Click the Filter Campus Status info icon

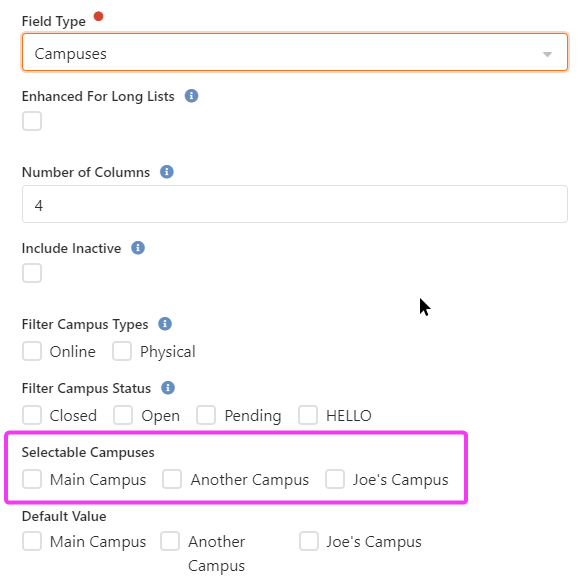tap(168, 388)
